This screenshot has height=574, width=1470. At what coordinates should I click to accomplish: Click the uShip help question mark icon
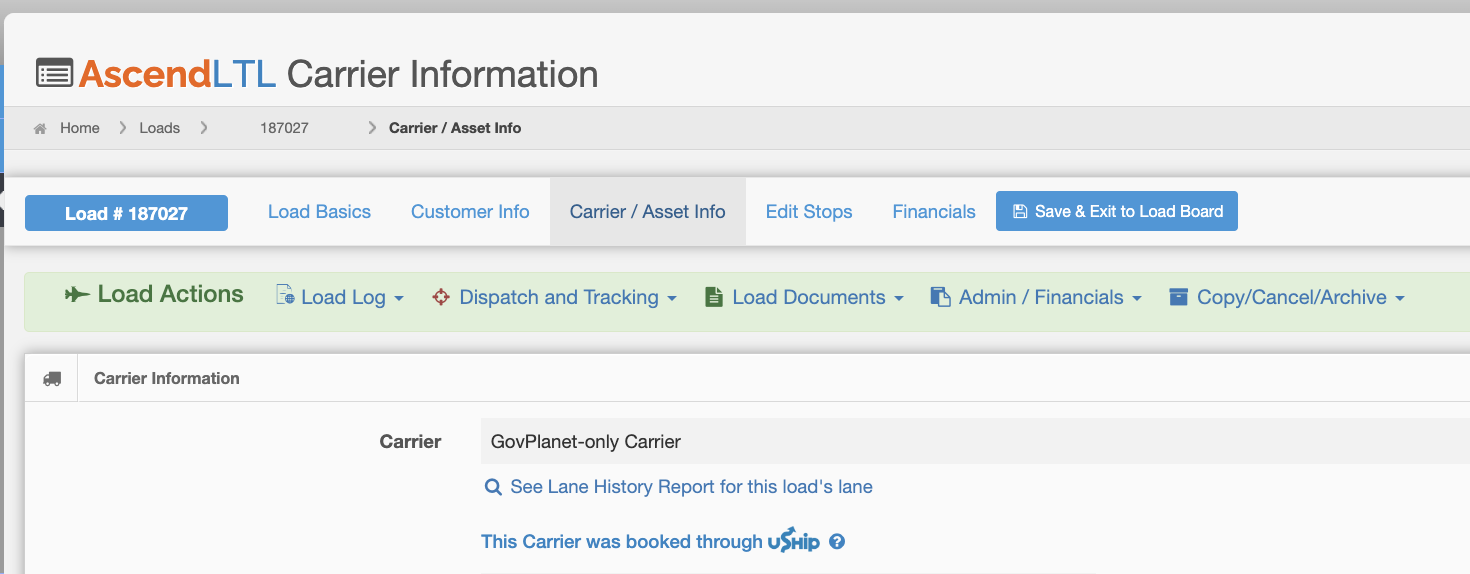point(838,542)
